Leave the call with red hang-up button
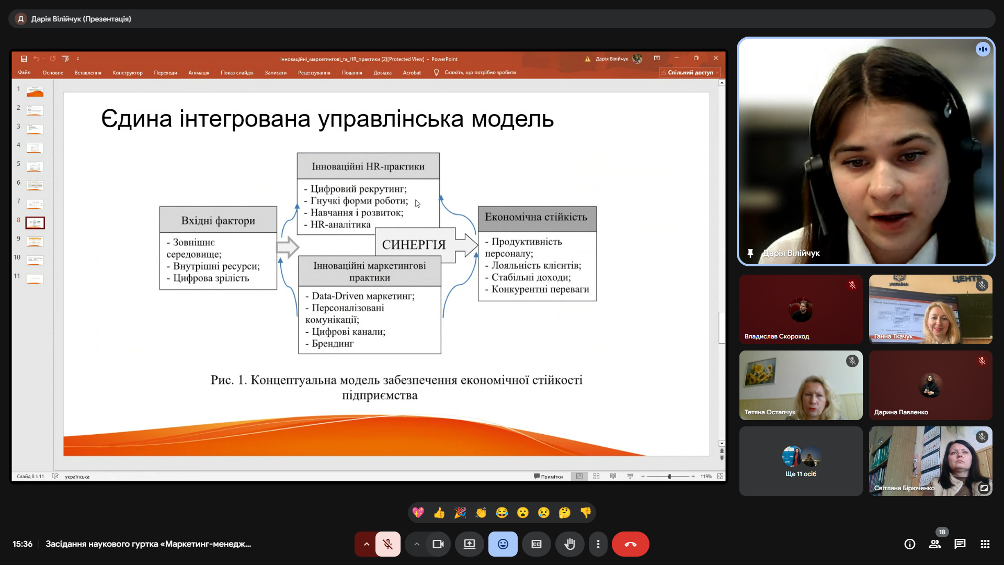 (630, 544)
